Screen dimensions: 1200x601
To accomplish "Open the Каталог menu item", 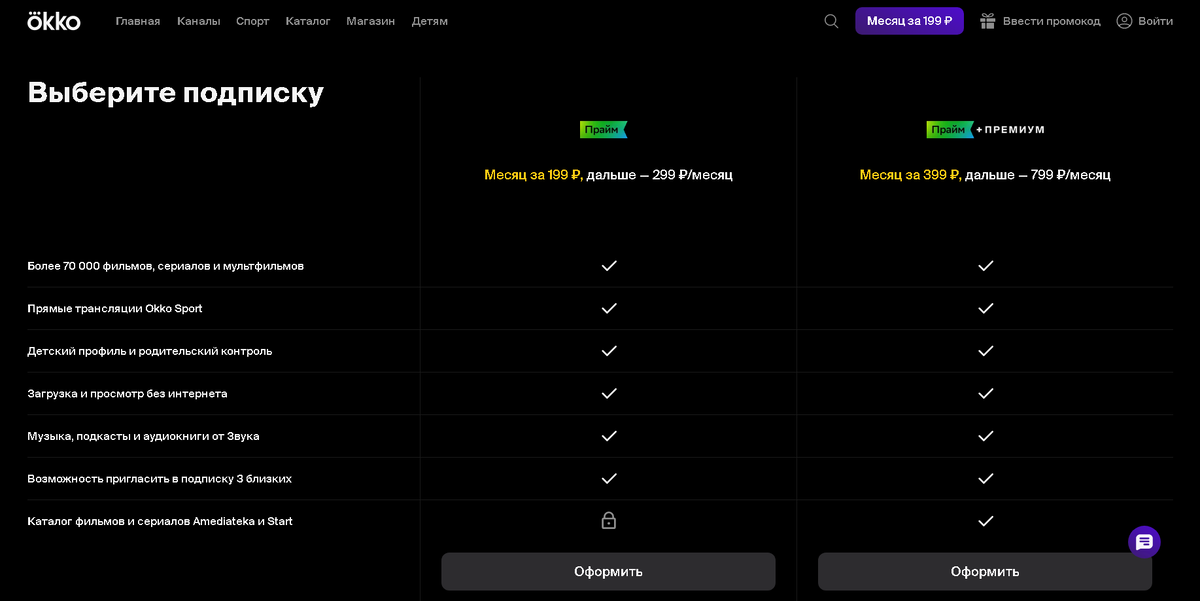I will 308,21.
